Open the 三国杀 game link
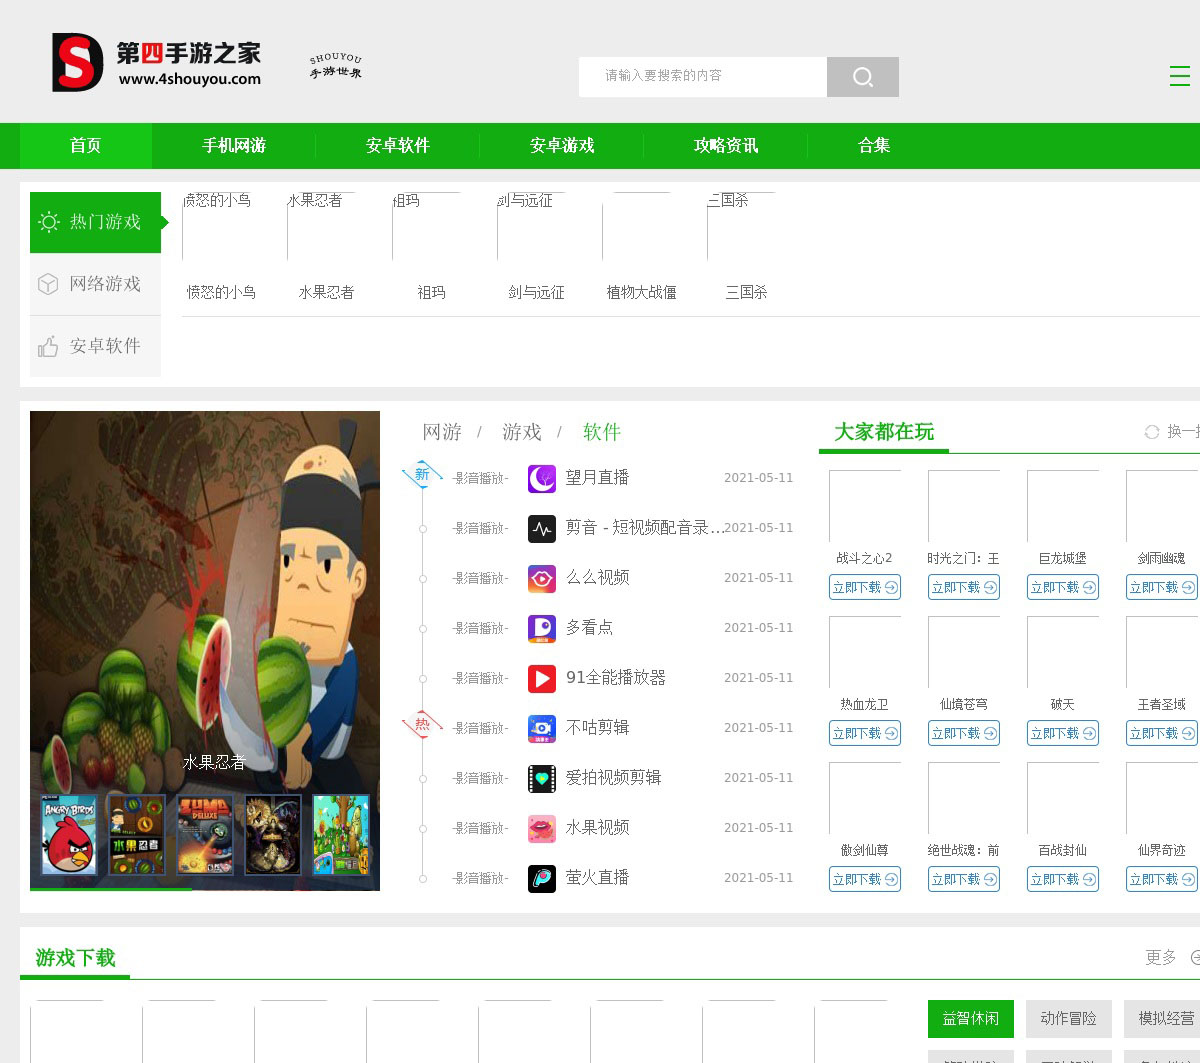The image size is (1200, 1063). tap(746, 292)
